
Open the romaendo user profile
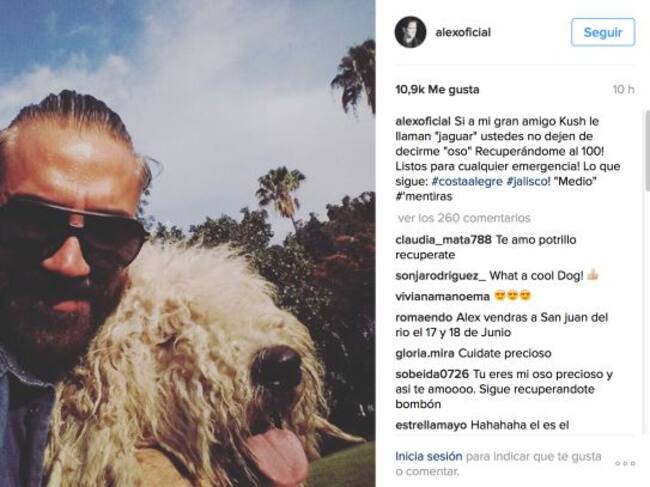coord(424,317)
